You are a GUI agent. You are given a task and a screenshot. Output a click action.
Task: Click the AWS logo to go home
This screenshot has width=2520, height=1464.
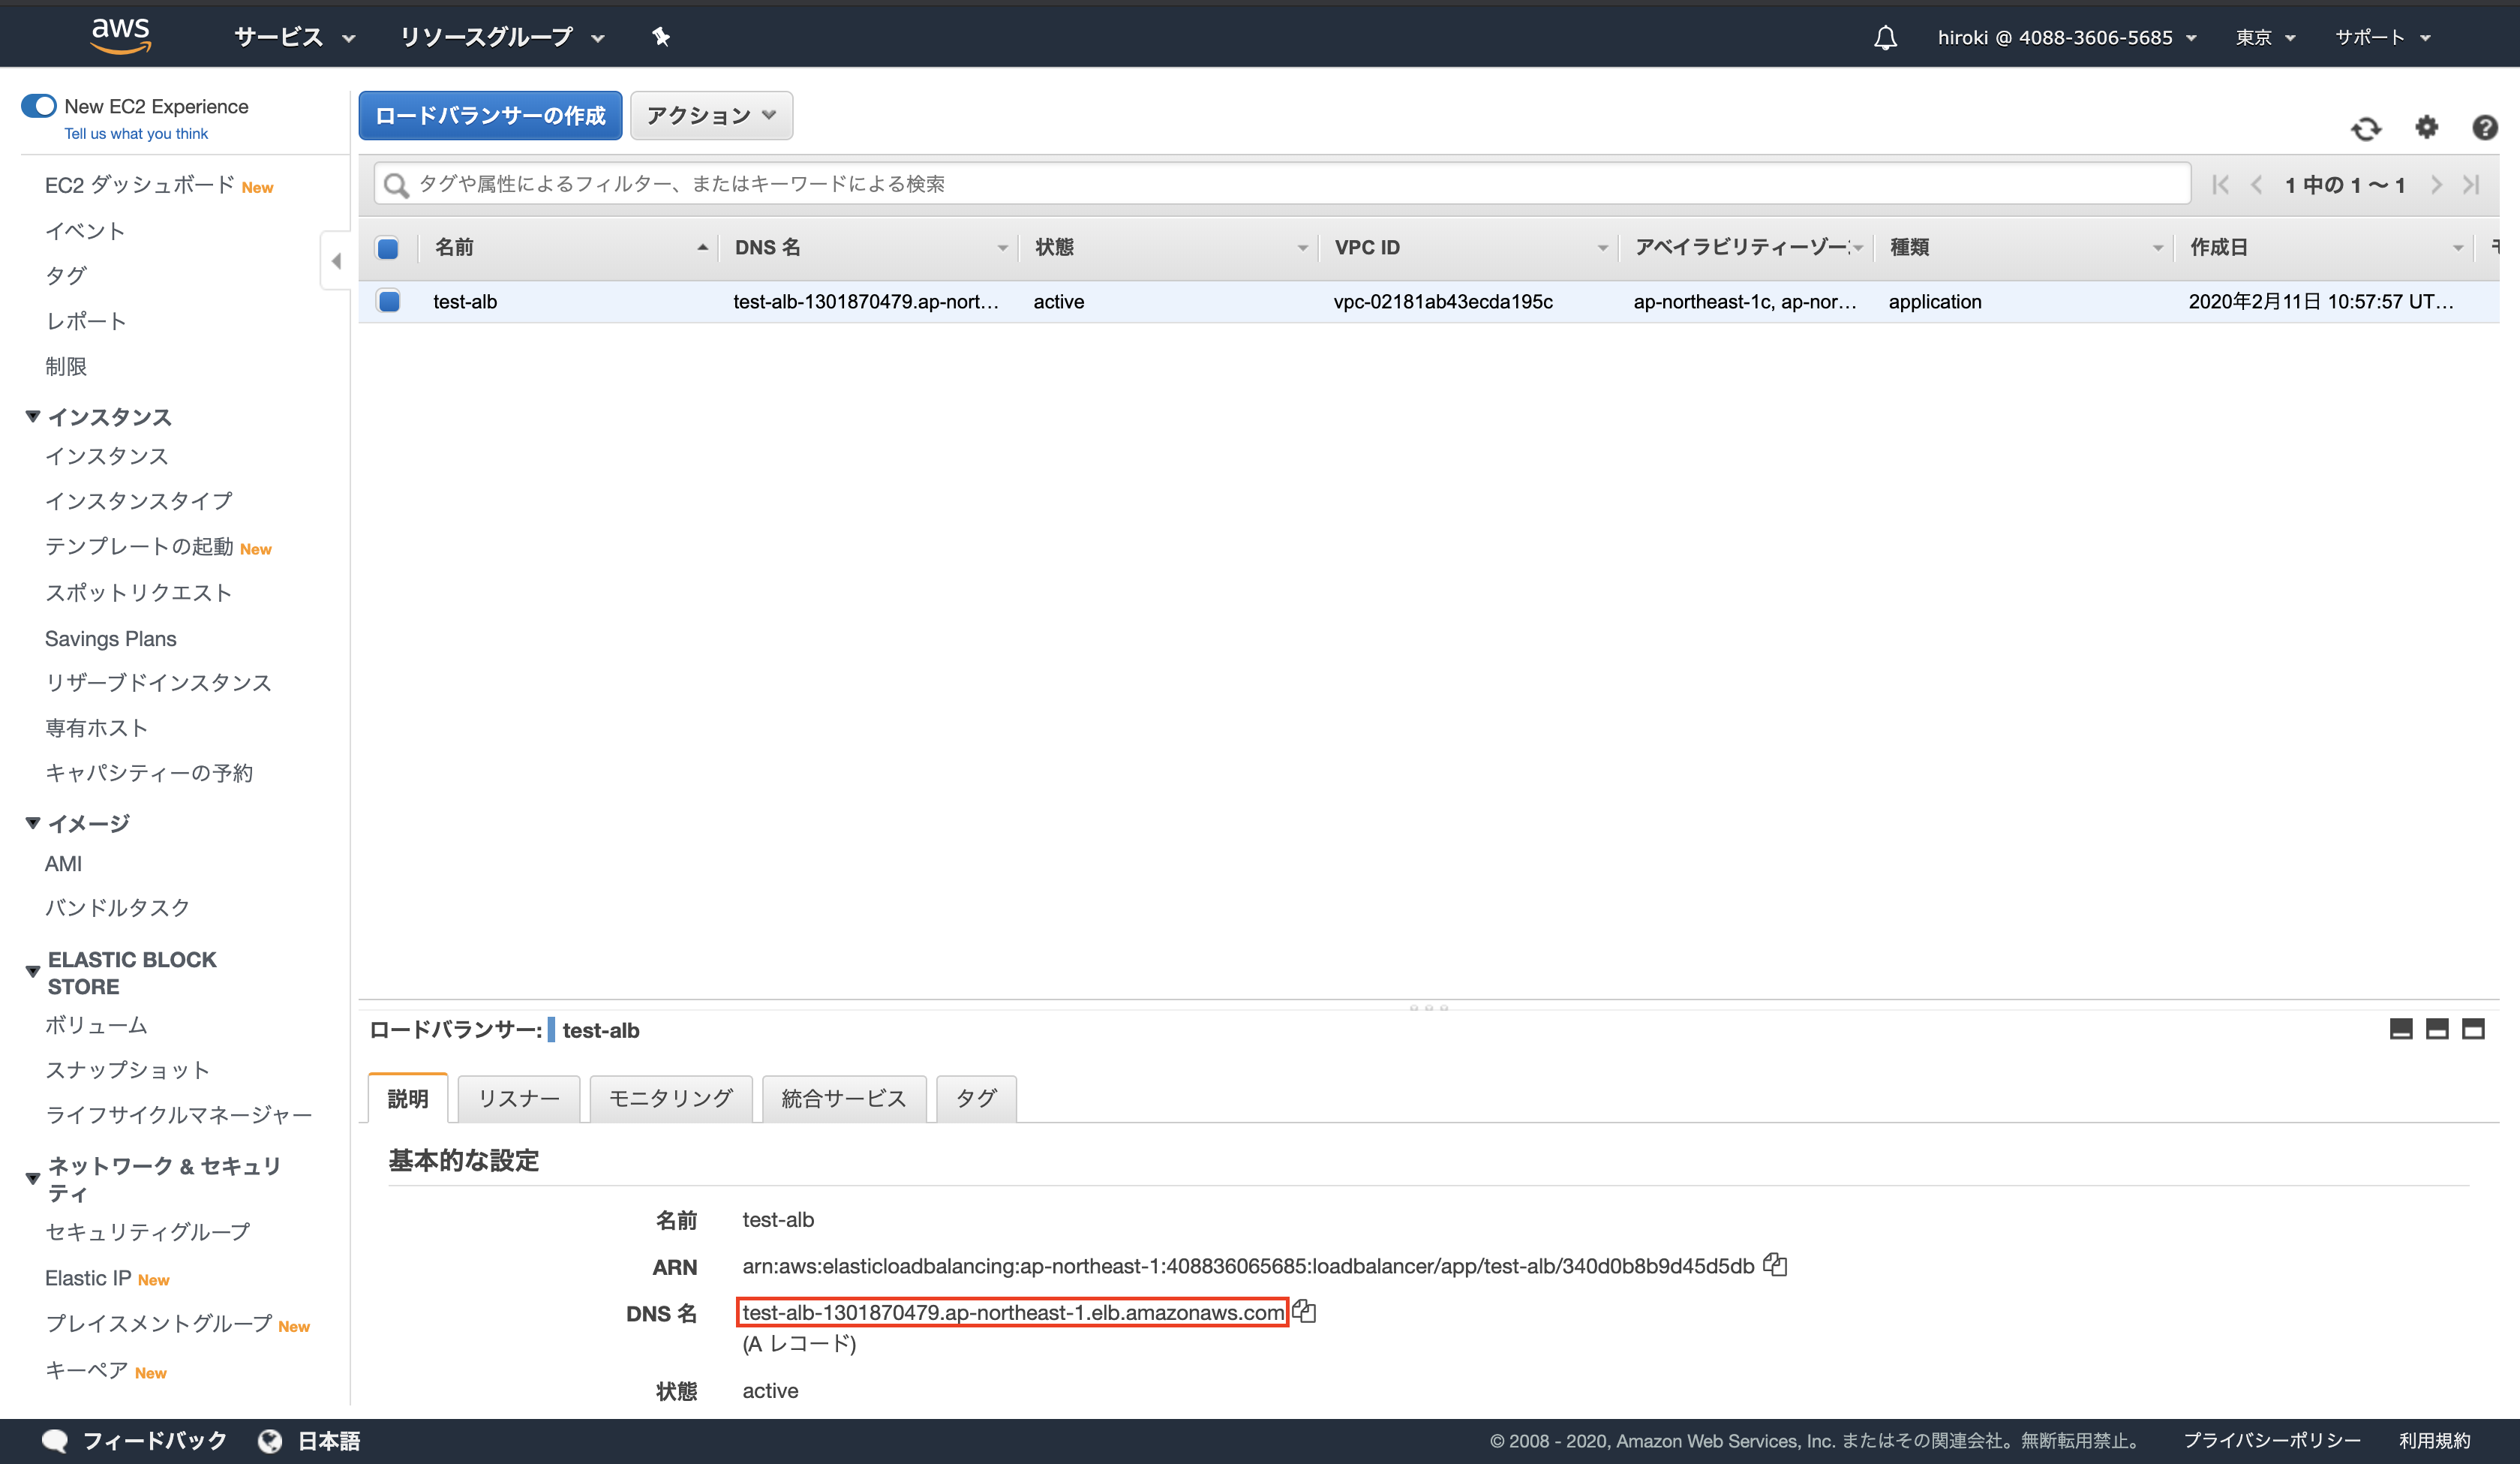[121, 34]
